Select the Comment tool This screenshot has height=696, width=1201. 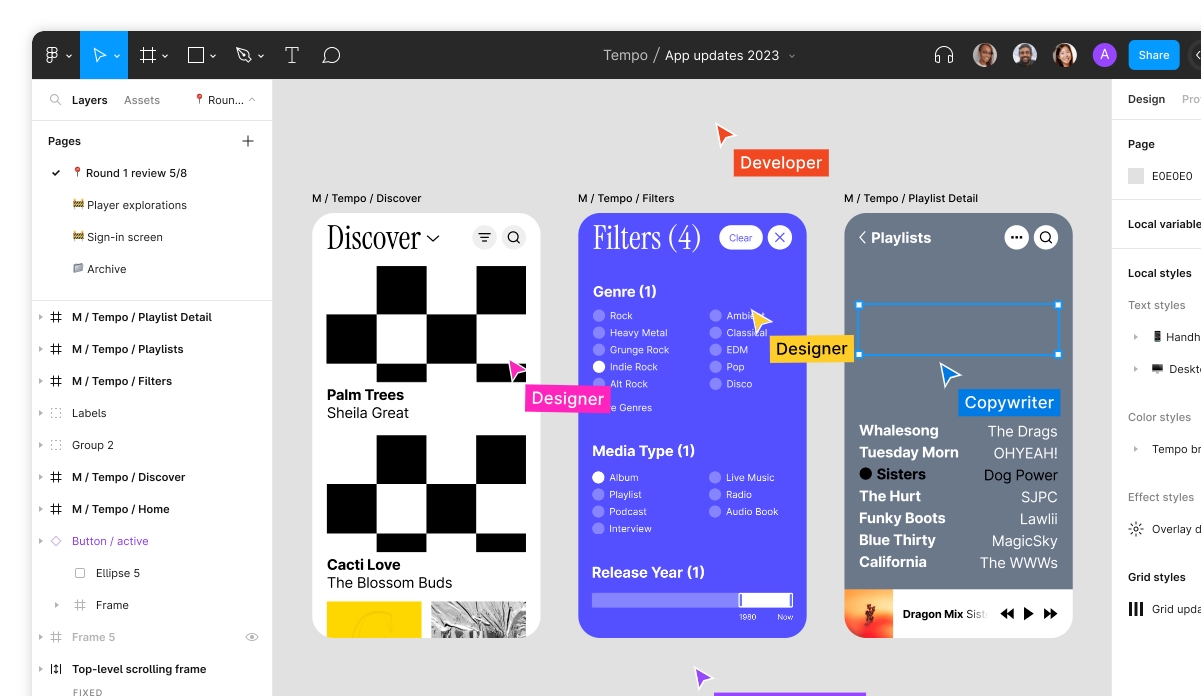[332, 55]
